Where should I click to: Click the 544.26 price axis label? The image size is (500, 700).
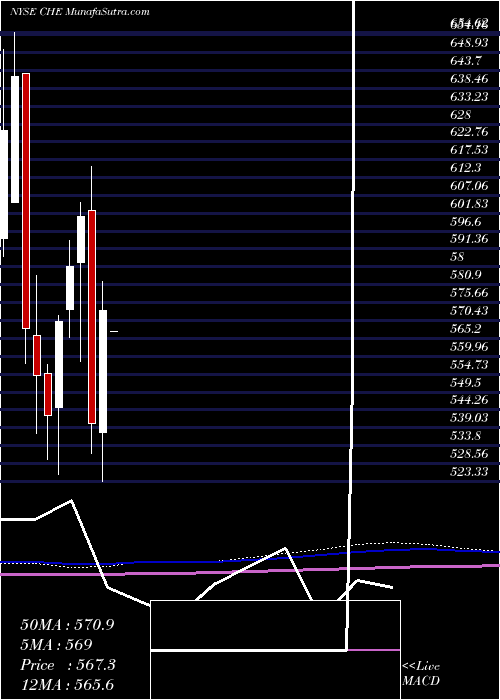click(469, 400)
